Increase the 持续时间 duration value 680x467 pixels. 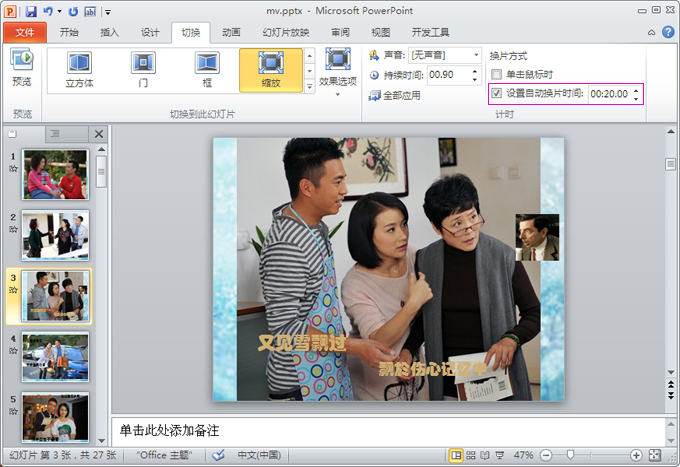tap(475, 71)
